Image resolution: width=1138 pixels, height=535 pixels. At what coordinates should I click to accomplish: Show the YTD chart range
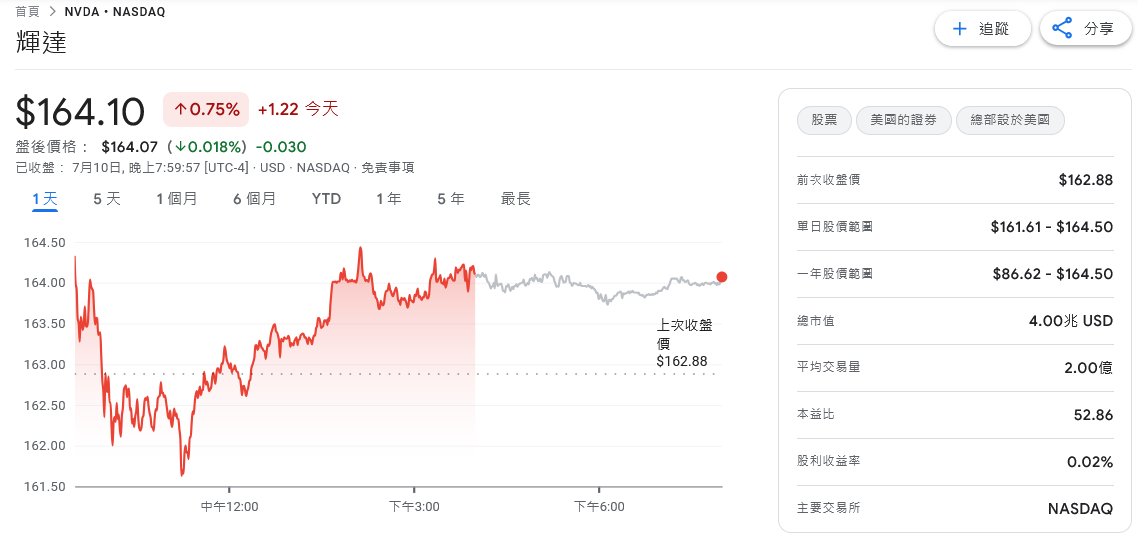pos(327,199)
